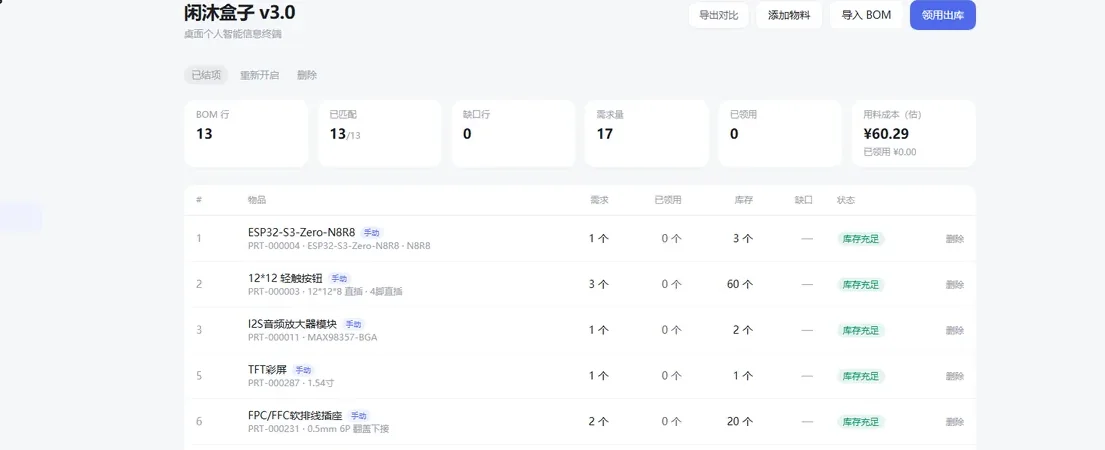Viewport: 1105px width, 450px height.
Task: Delete the ESP32-S3-Zero-N8R8 row
Action: pos(954,239)
